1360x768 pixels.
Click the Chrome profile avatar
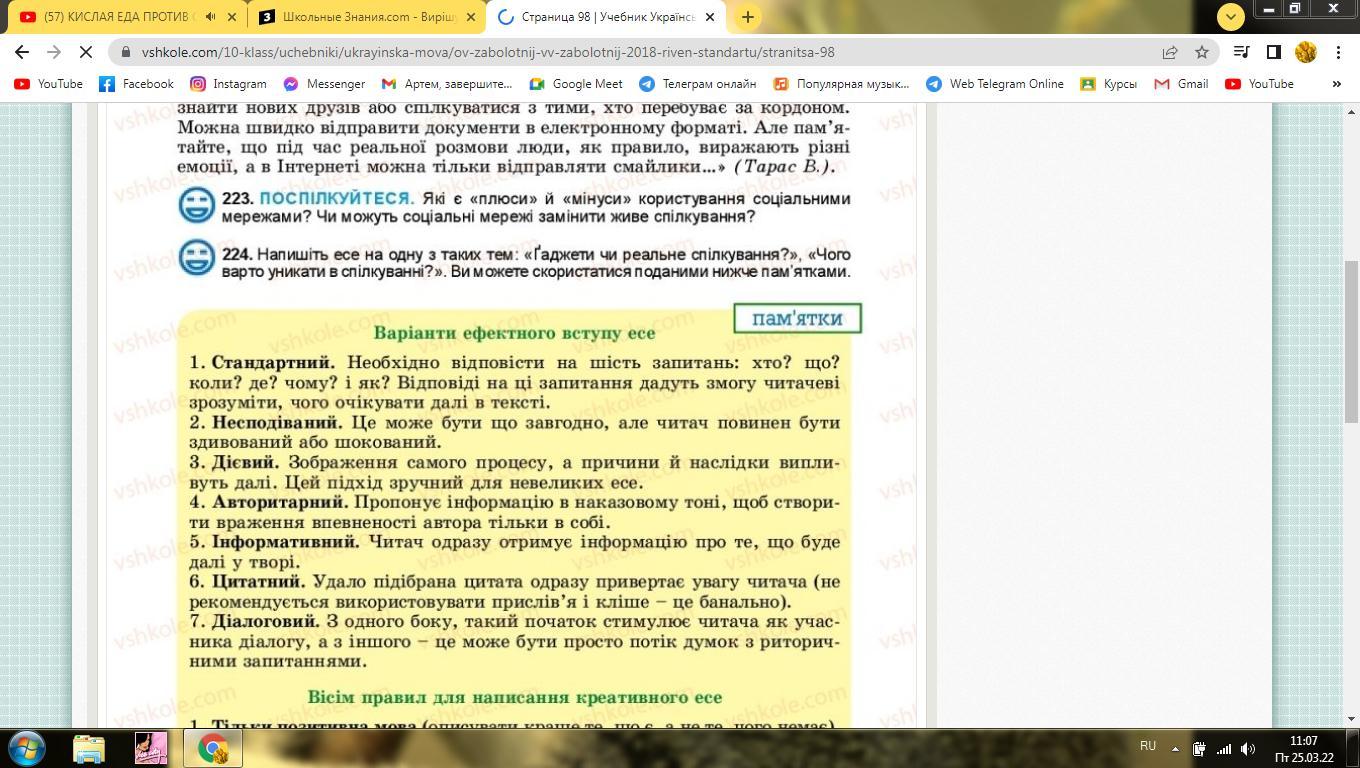pos(1305,52)
